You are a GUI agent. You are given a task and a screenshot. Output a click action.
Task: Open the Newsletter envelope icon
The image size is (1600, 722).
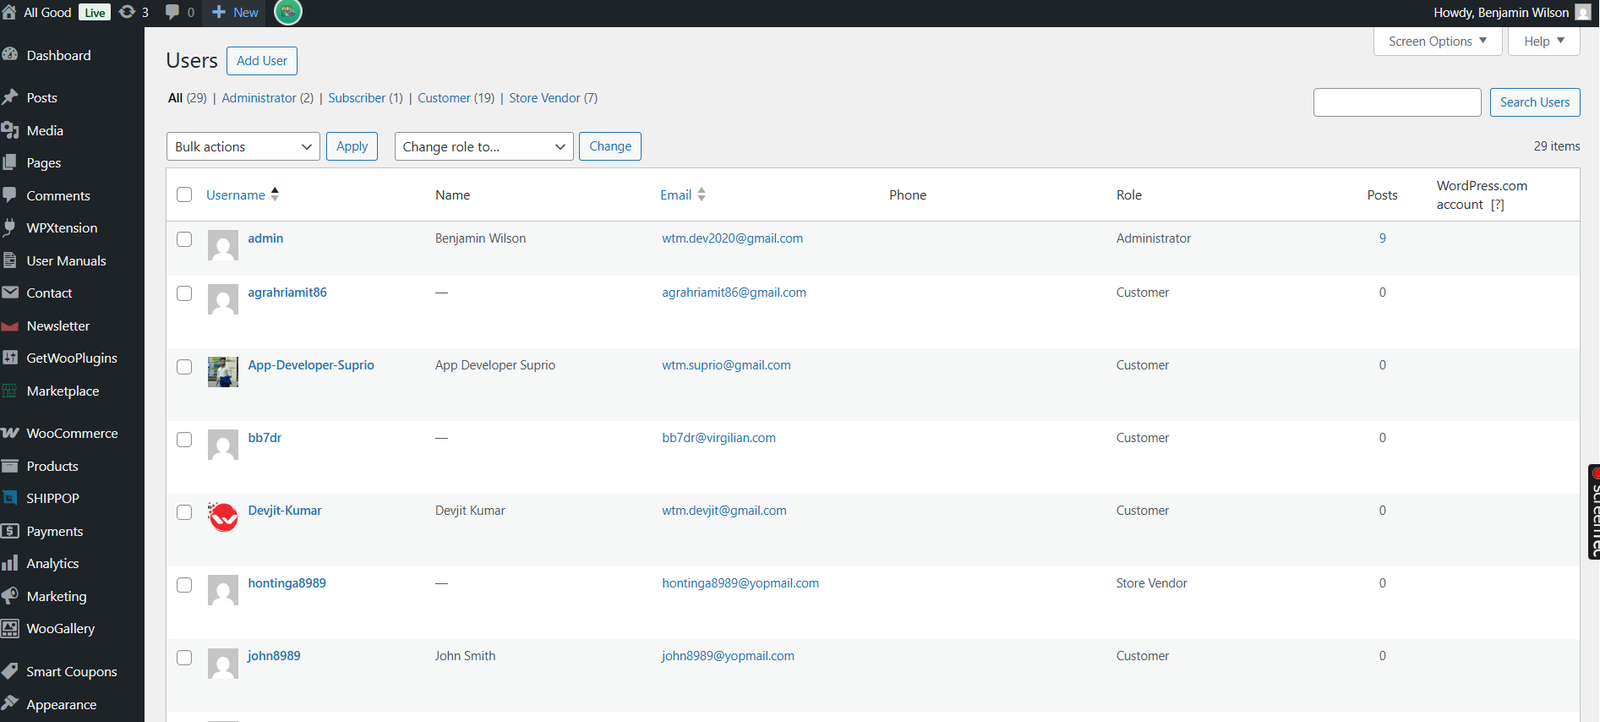pos(10,326)
